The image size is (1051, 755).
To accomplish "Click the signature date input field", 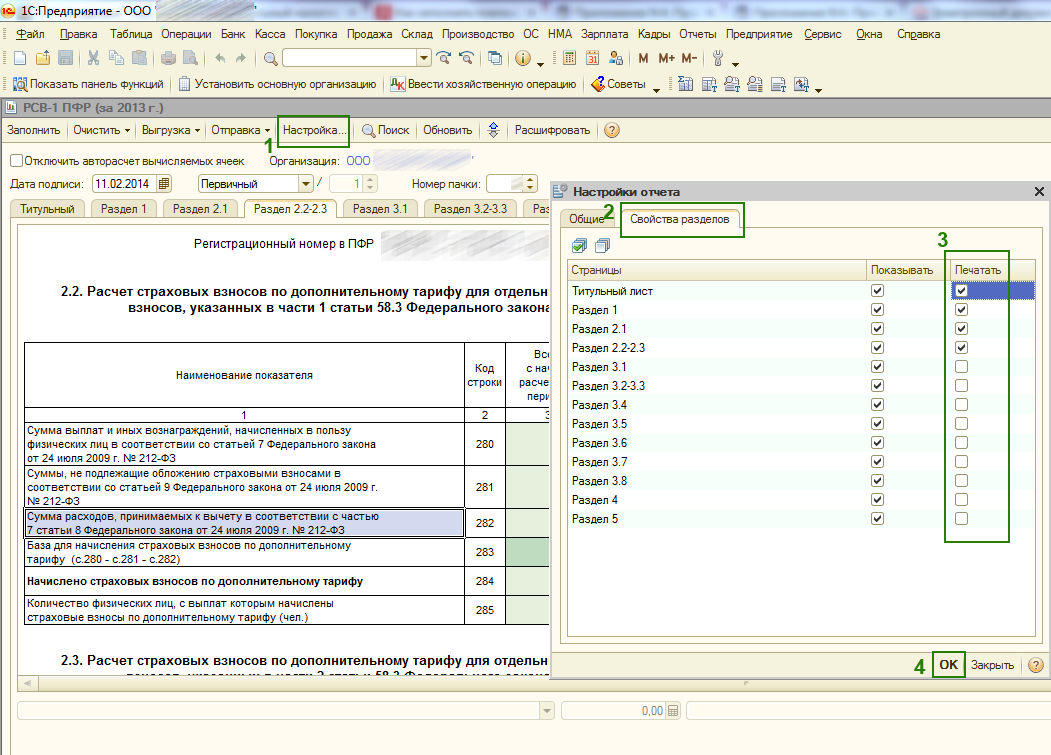I will point(124,184).
